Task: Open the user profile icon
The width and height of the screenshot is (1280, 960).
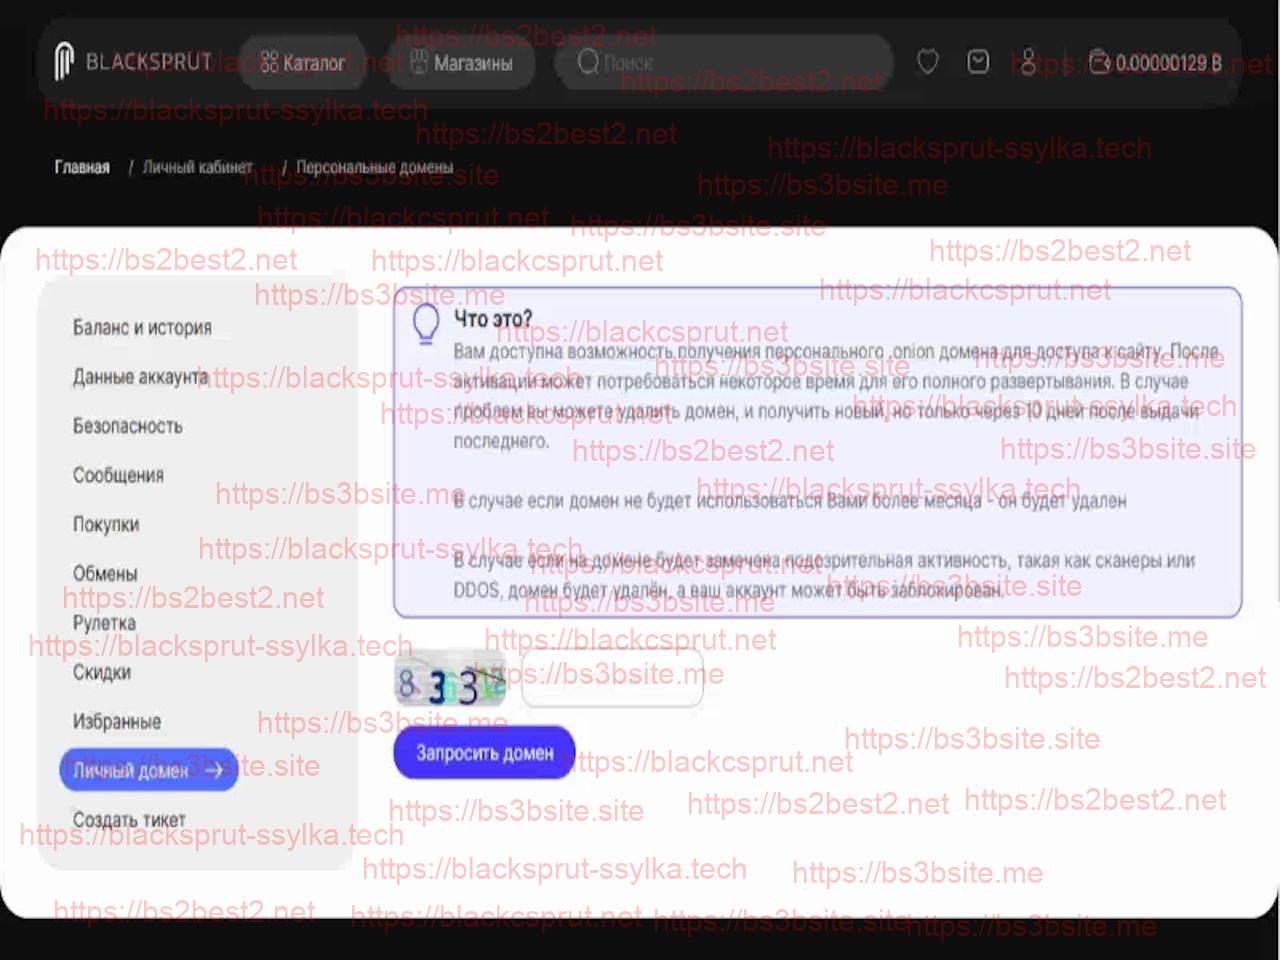Action: point(1028,62)
